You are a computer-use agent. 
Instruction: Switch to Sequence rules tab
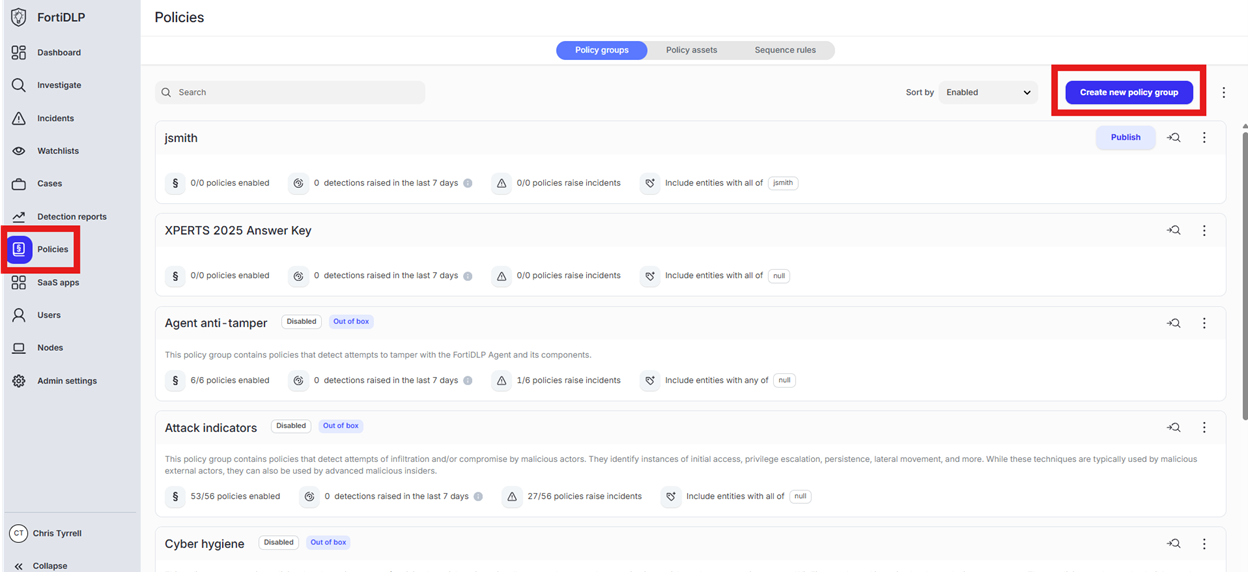pyautogui.click(x=785, y=50)
